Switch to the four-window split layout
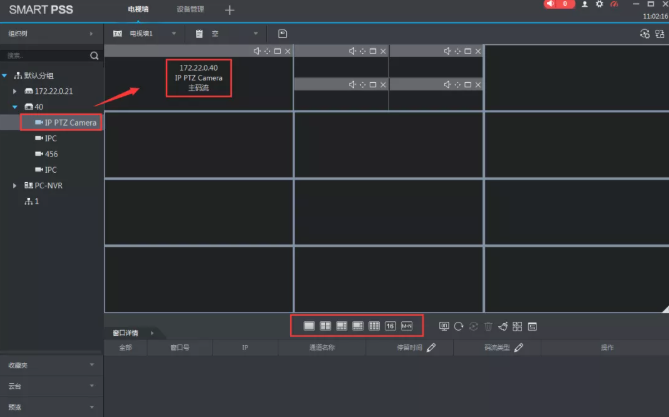 pyautogui.click(x=325, y=326)
